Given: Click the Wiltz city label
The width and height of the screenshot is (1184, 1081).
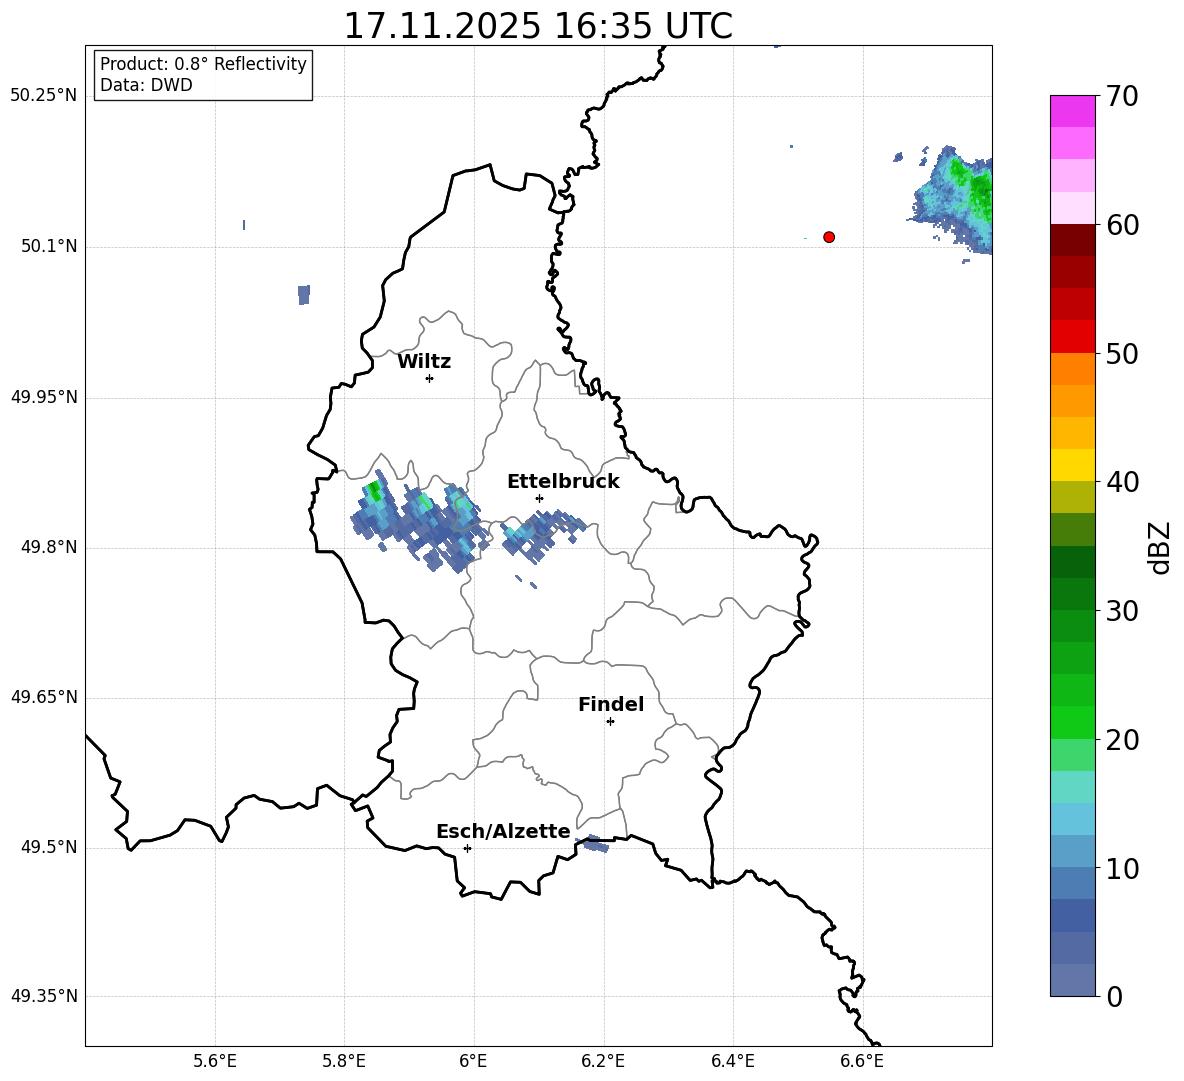Looking at the screenshot, I should (x=424, y=362).
